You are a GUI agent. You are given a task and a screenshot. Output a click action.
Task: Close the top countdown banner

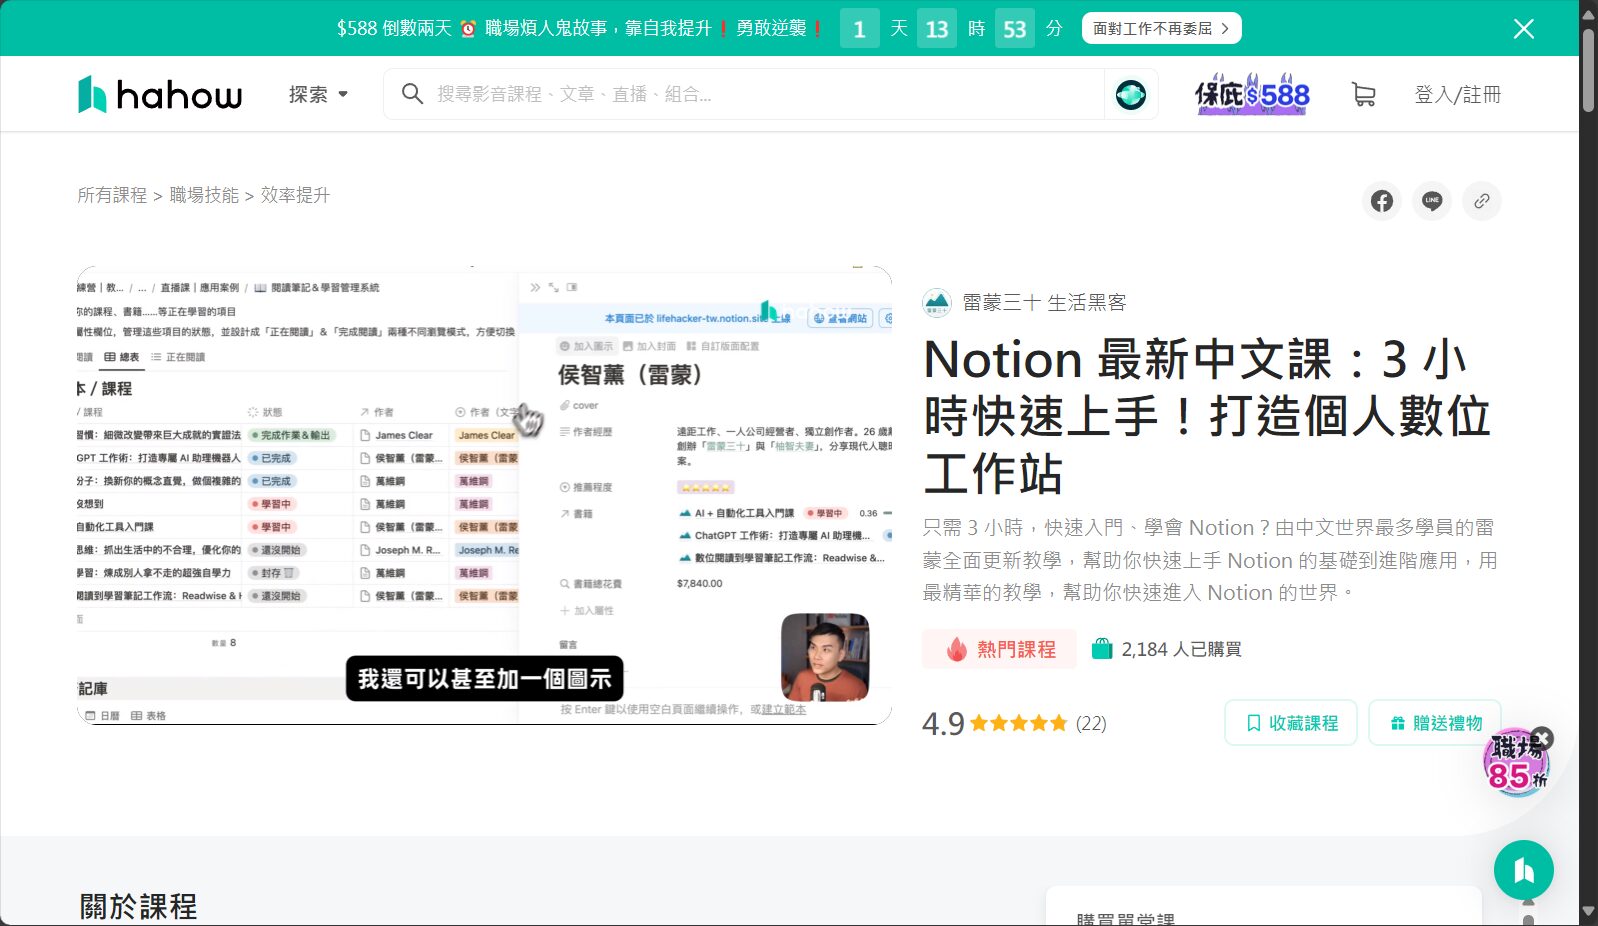(x=1523, y=28)
